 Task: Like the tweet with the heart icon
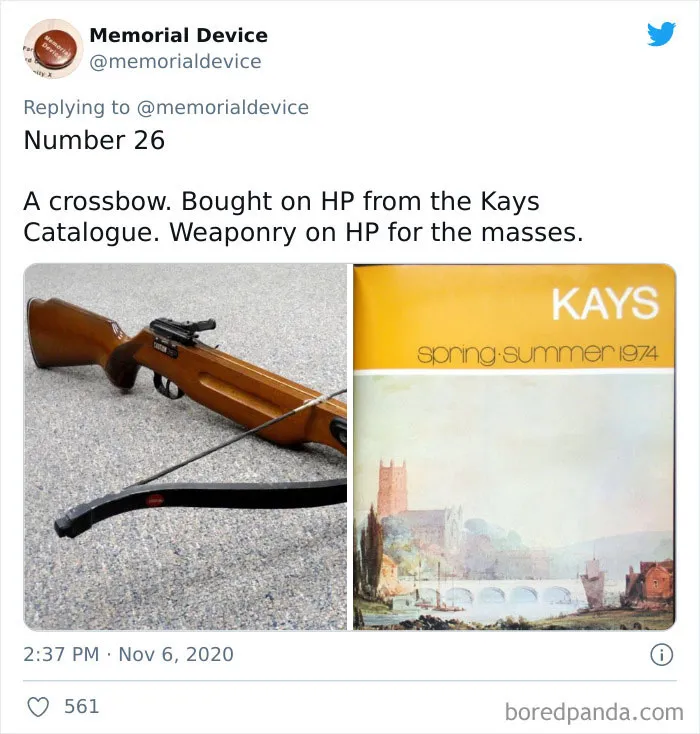[38, 707]
